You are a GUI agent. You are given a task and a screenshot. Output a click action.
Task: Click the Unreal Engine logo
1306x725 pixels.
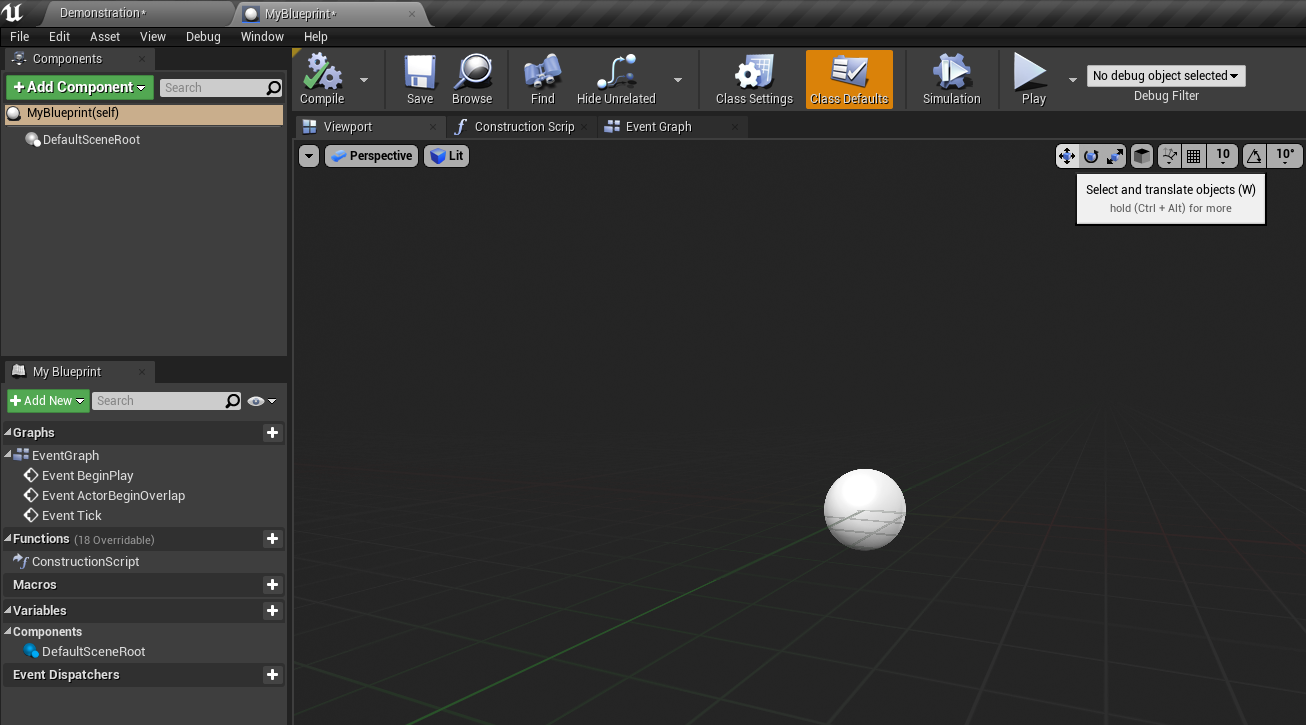tap(13, 13)
